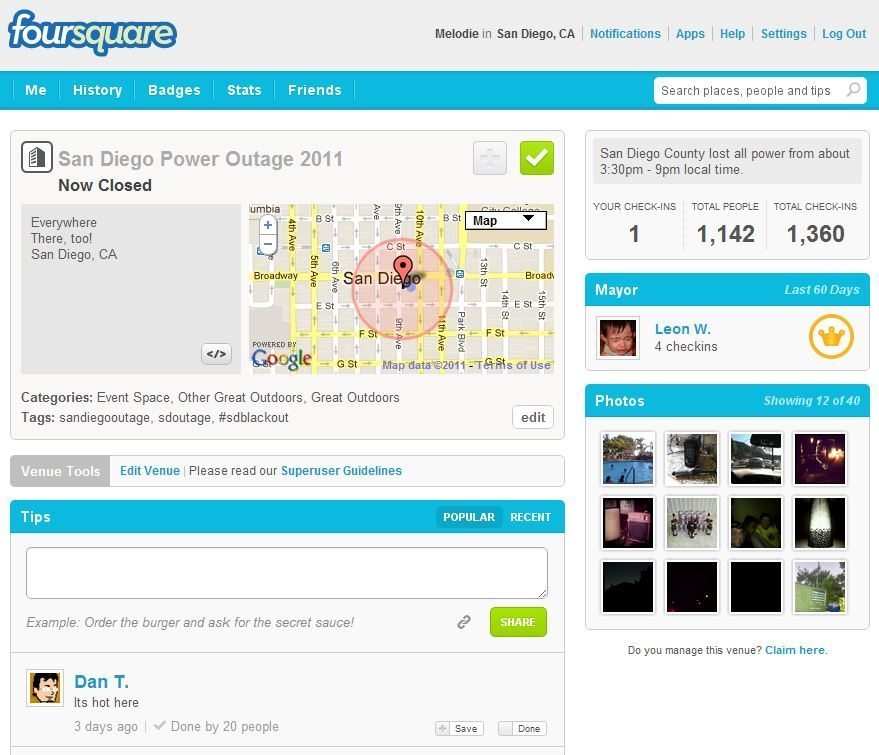
Task: Click the edit button for tags
Action: coord(533,417)
